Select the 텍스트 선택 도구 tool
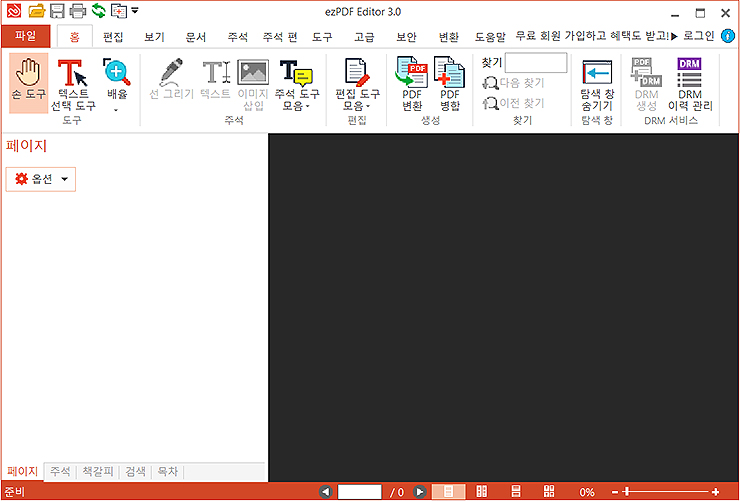Viewport: 740px width, 501px height. pyautogui.click(x=73, y=83)
